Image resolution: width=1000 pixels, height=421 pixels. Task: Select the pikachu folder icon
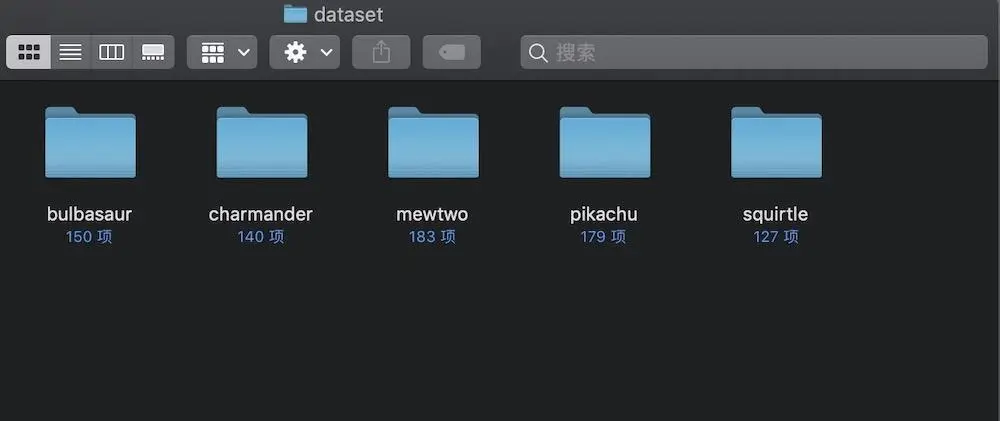pos(605,142)
